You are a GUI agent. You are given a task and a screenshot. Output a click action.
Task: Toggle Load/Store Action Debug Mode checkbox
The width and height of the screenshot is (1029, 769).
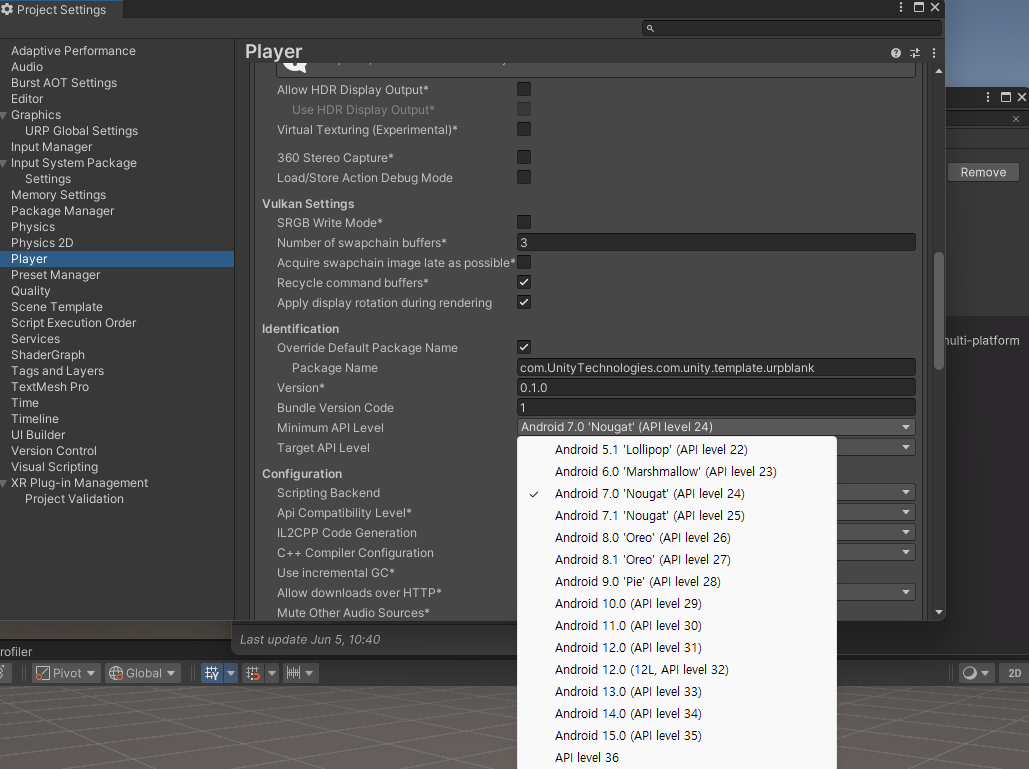click(524, 177)
